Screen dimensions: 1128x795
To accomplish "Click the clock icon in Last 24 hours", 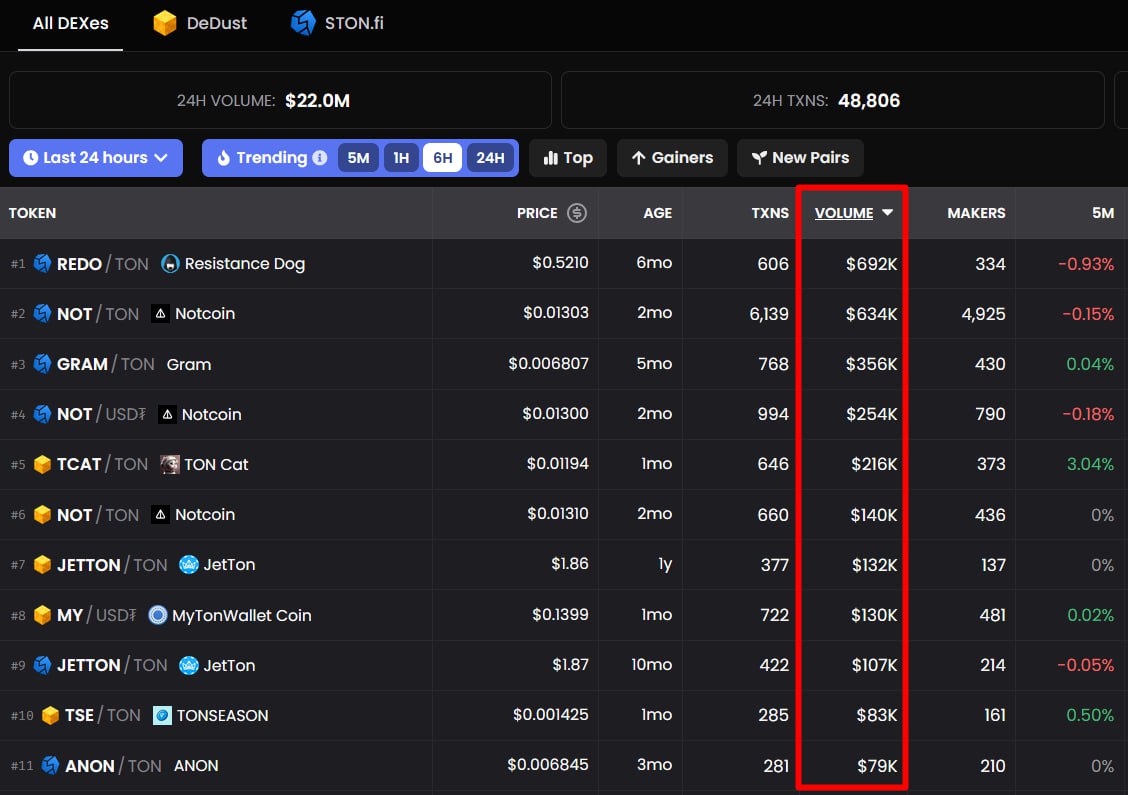I will (x=30, y=158).
